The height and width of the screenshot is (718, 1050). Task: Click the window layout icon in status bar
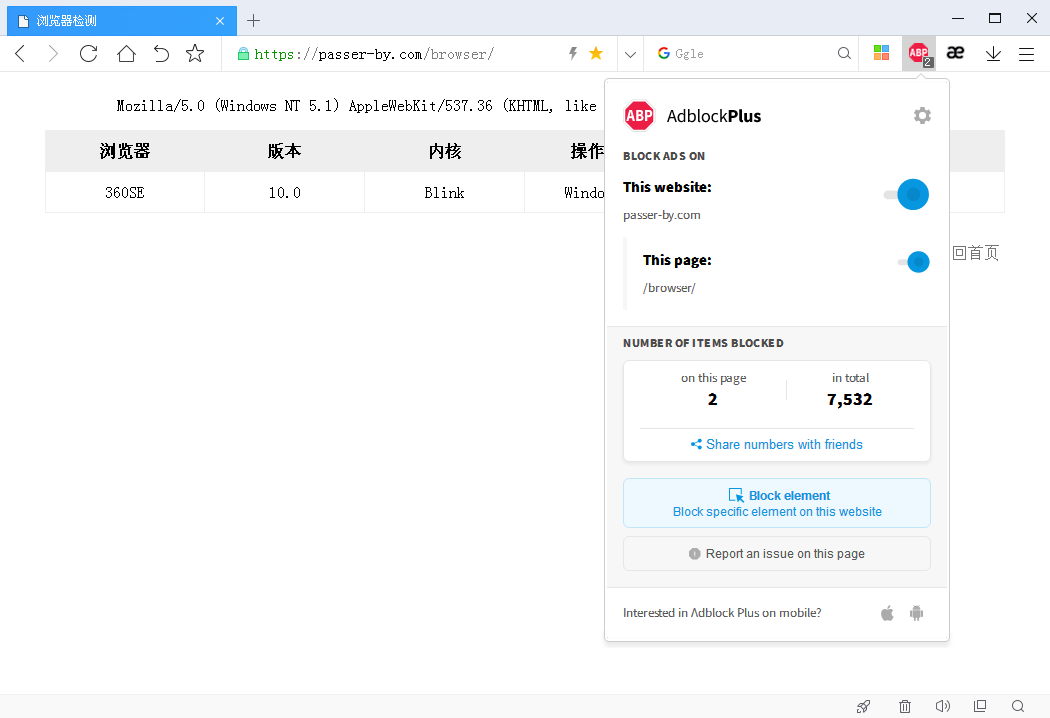click(x=980, y=706)
